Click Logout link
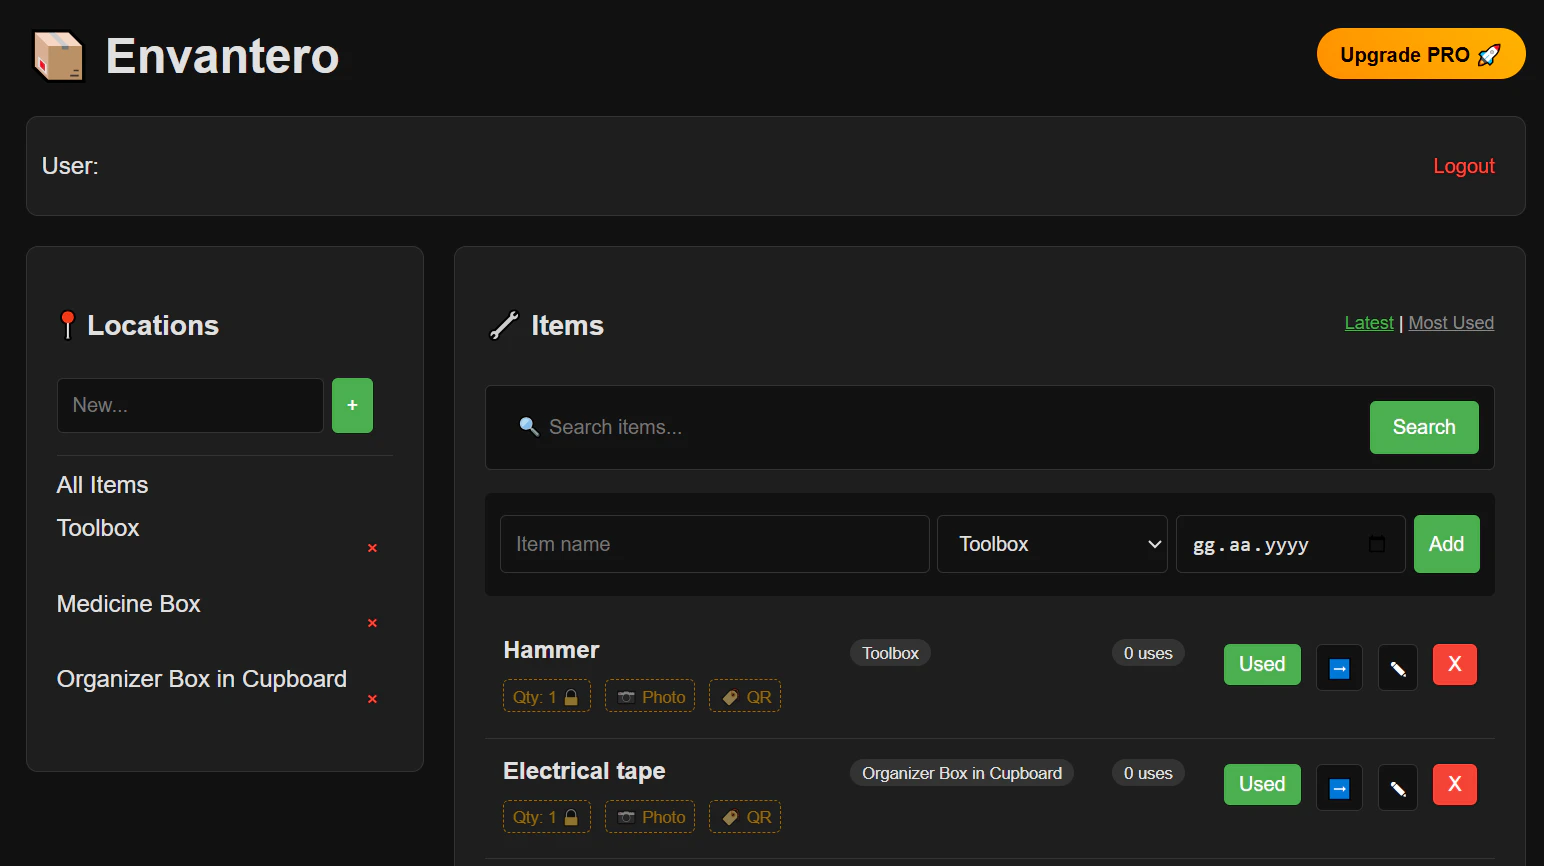Screen dimensions: 1544x866 click(x=1463, y=166)
